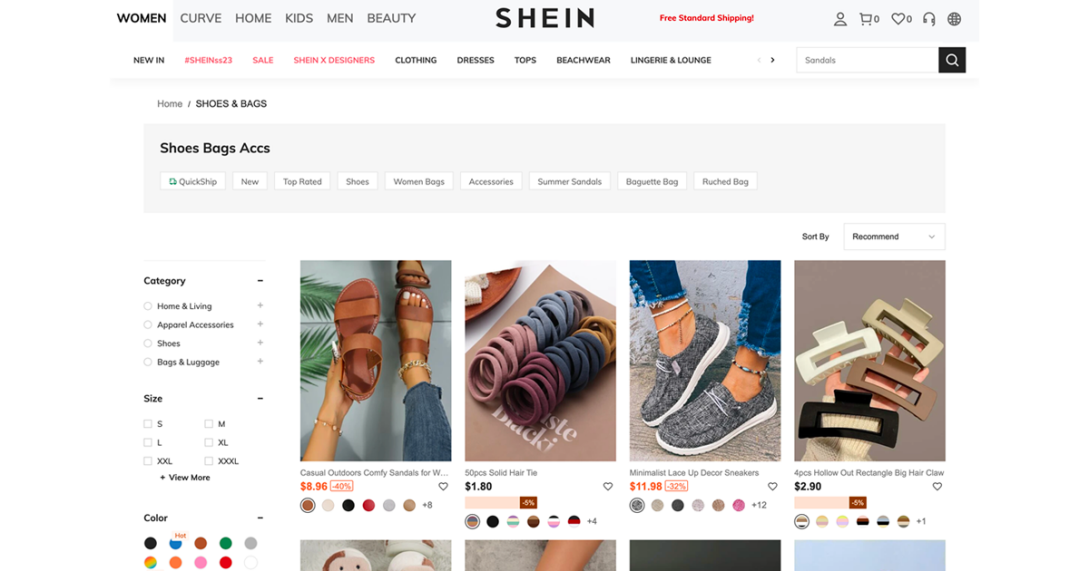Favorite the 50pcs Solid Hair Tie

click(608, 487)
